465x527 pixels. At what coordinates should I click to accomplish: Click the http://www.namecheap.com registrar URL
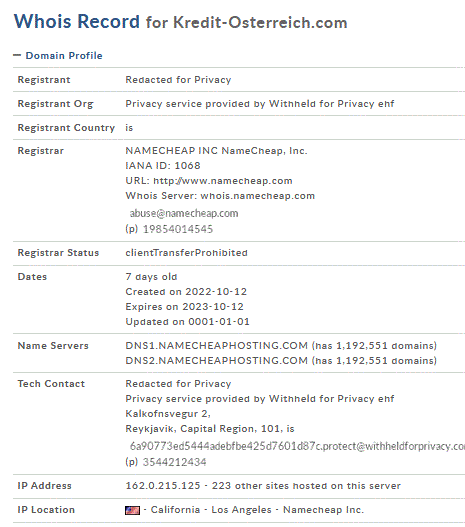(x=223, y=181)
